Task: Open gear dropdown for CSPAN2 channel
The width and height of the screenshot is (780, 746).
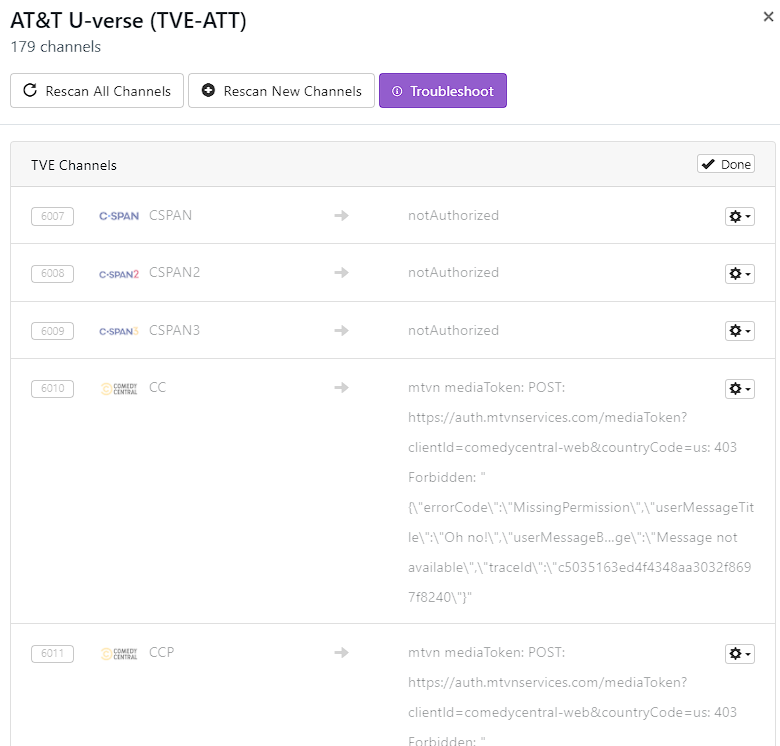Action: pyautogui.click(x=739, y=273)
